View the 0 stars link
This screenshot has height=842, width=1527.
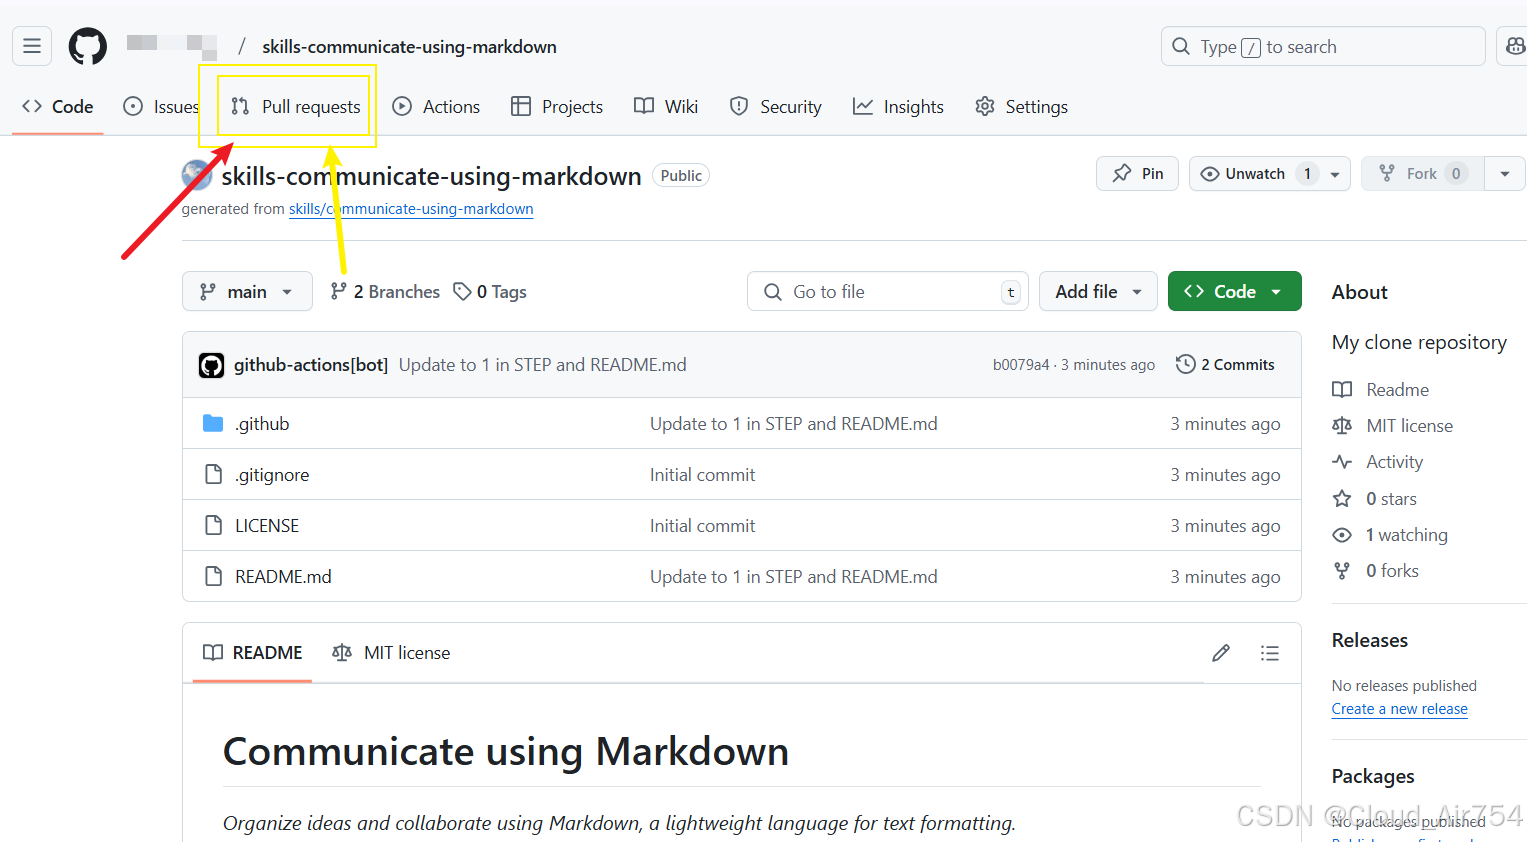coord(1375,499)
